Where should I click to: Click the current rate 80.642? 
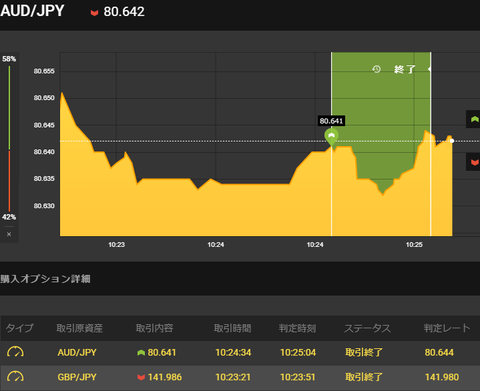tap(124, 12)
